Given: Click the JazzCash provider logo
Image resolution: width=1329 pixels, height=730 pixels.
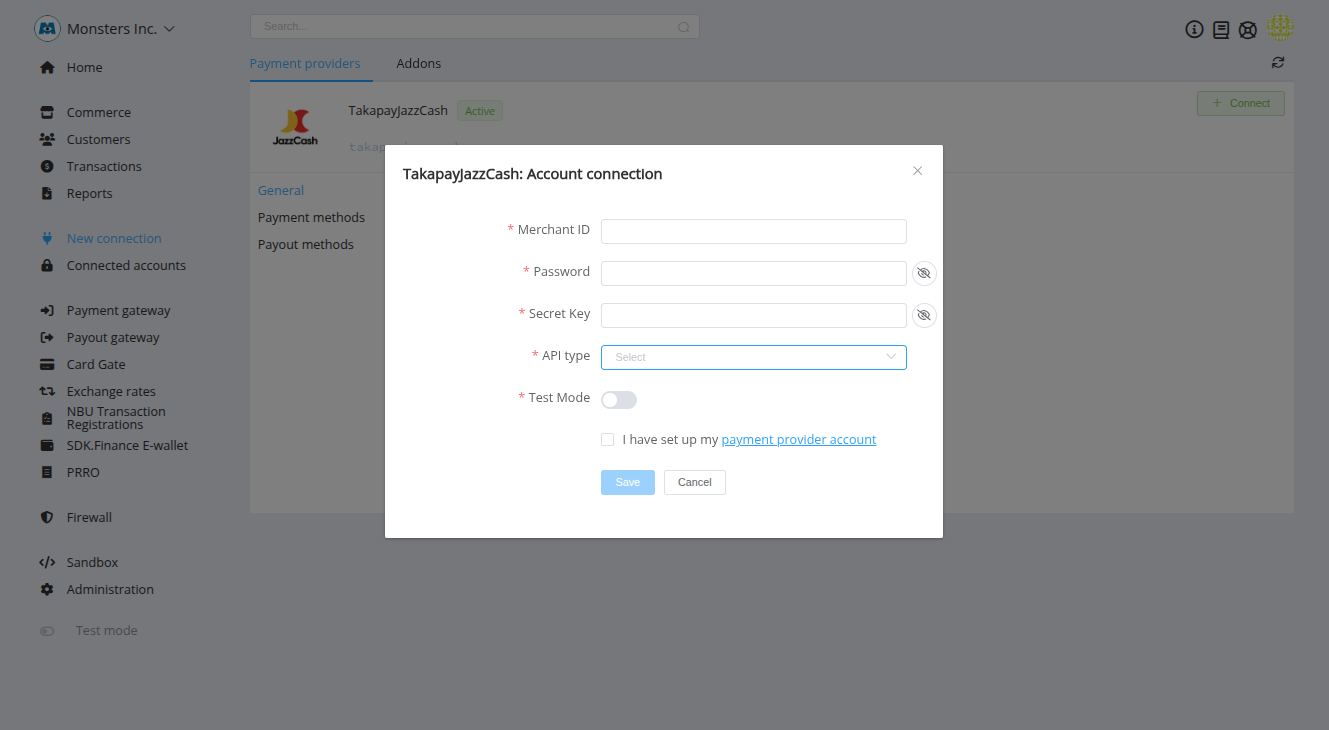Looking at the screenshot, I should click(295, 127).
